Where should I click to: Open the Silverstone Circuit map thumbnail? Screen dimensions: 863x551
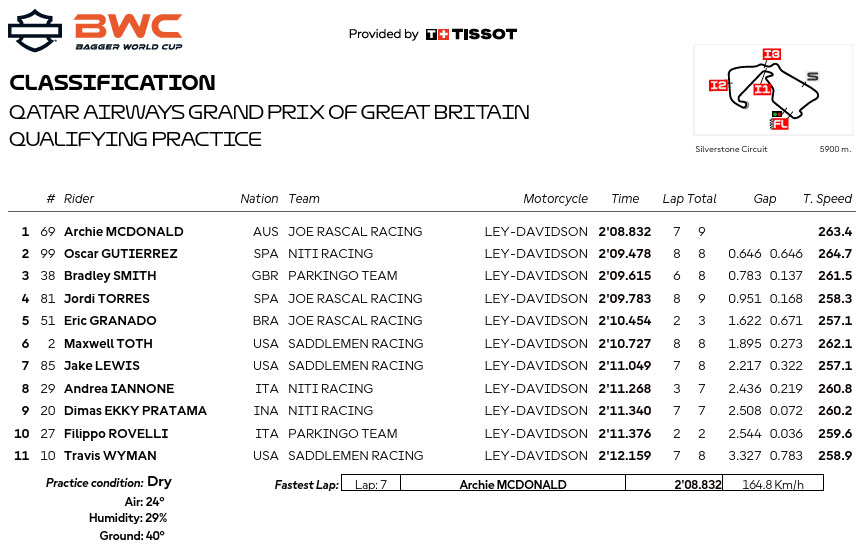coord(773,90)
